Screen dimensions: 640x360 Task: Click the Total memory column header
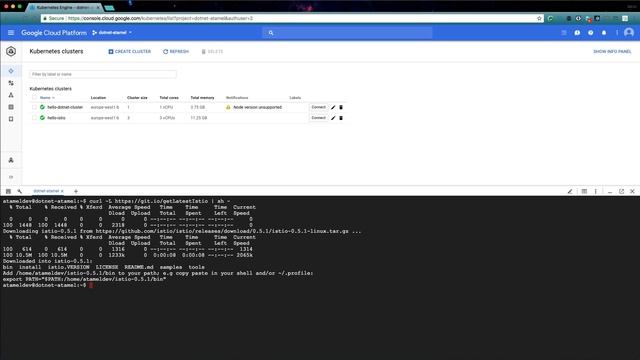click(202, 98)
